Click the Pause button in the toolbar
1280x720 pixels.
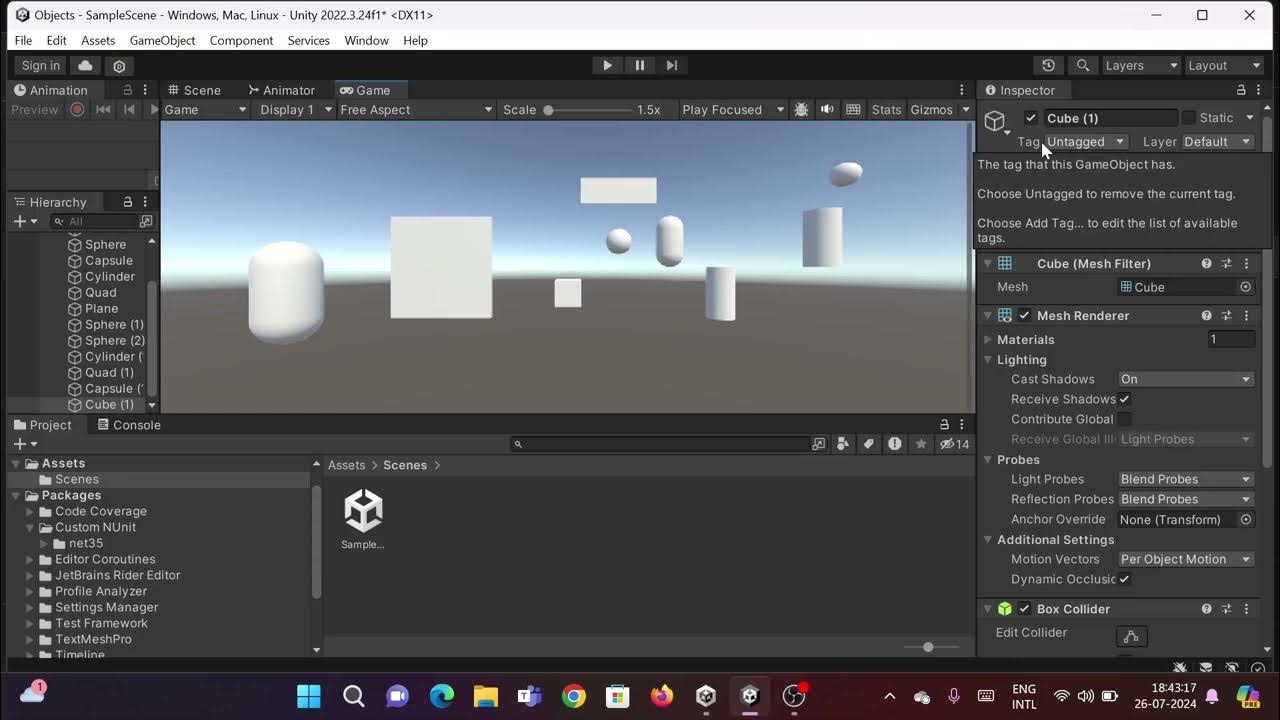640,65
